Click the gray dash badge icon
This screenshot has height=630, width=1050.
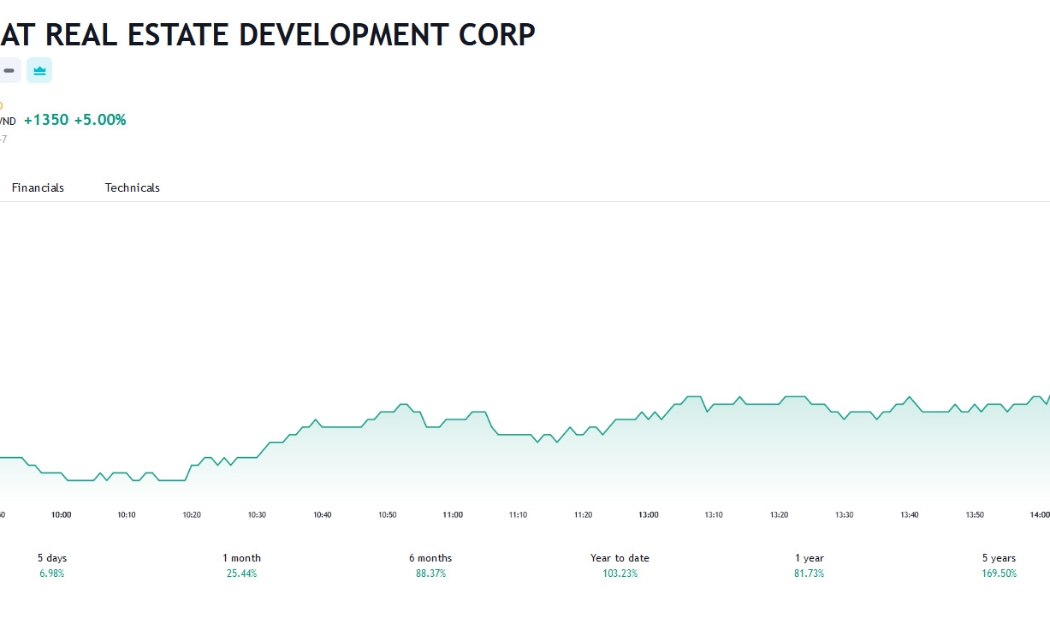[x=9, y=70]
